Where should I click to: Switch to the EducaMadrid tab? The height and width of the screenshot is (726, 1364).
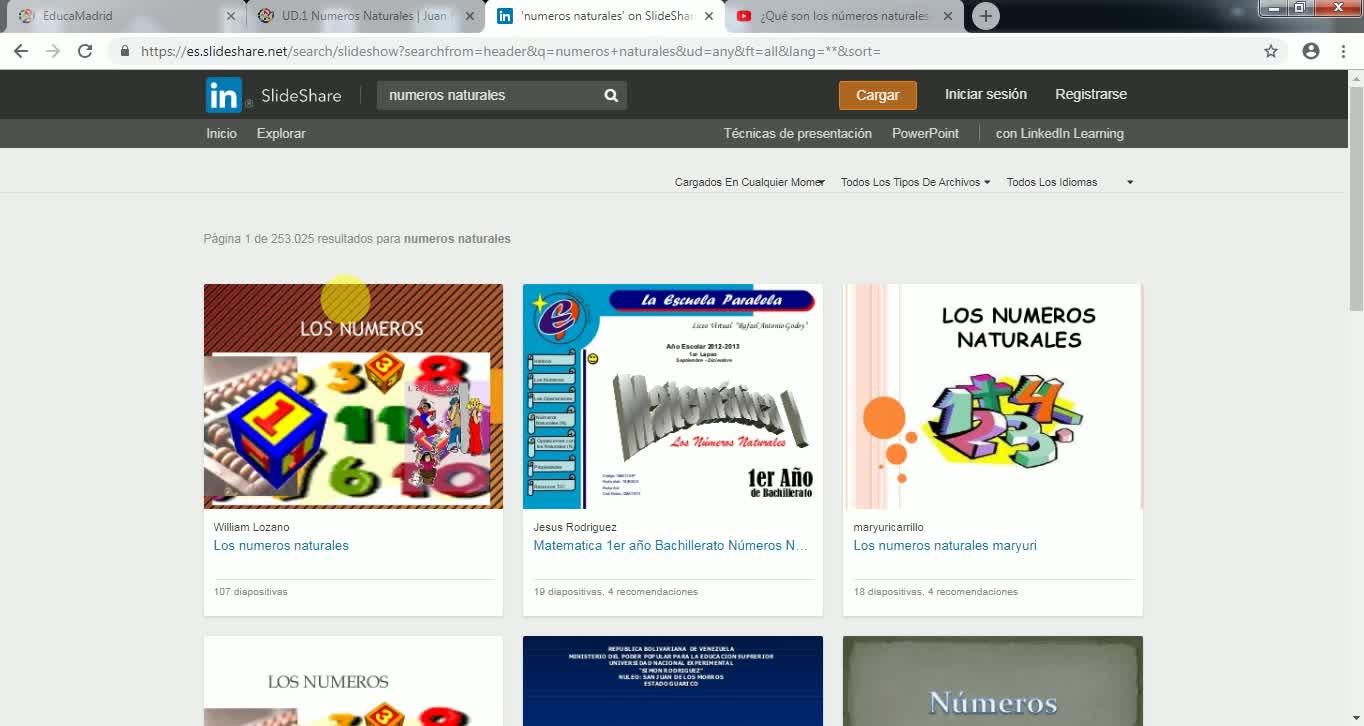pyautogui.click(x=125, y=16)
